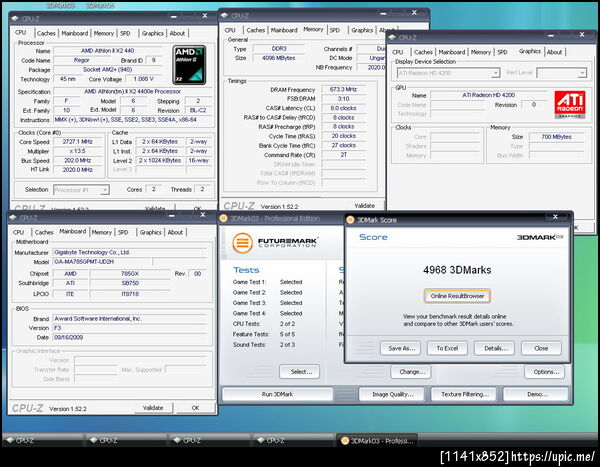Click OK in Mainboard window

click(196, 408)
